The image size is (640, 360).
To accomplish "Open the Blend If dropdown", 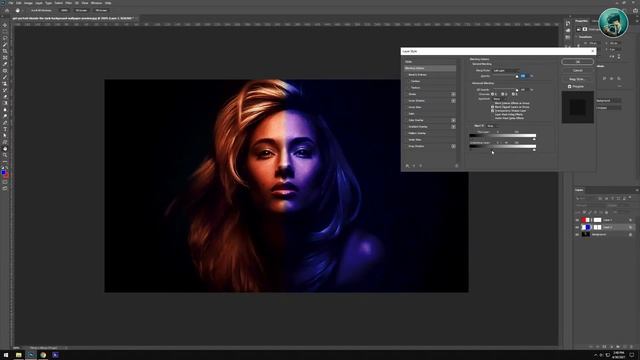I will click(492, 126).
